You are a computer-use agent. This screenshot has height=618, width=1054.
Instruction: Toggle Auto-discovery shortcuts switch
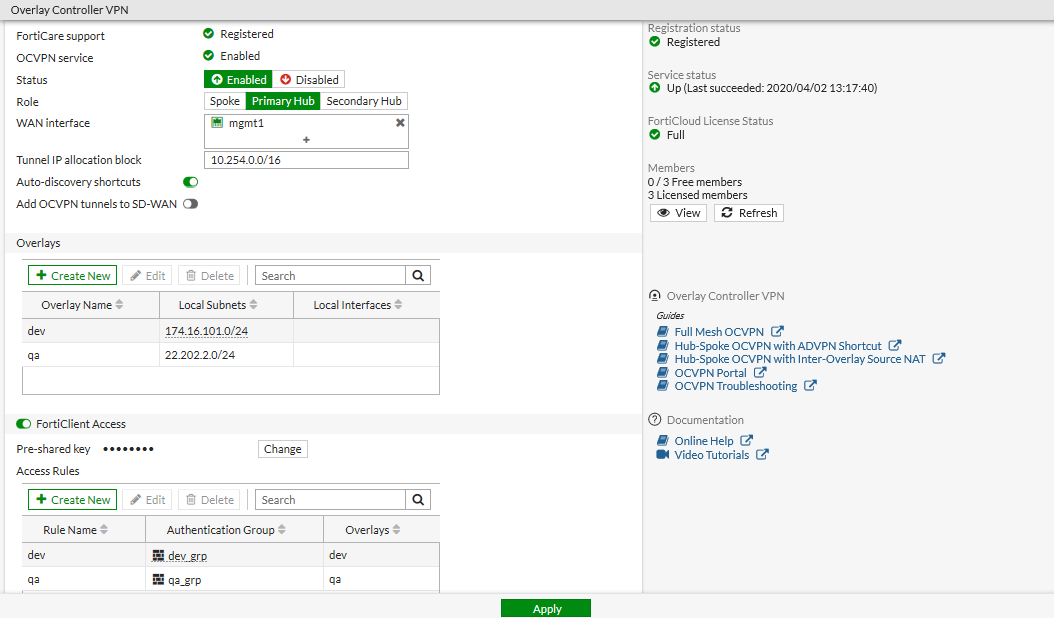[x=190, y=182]
